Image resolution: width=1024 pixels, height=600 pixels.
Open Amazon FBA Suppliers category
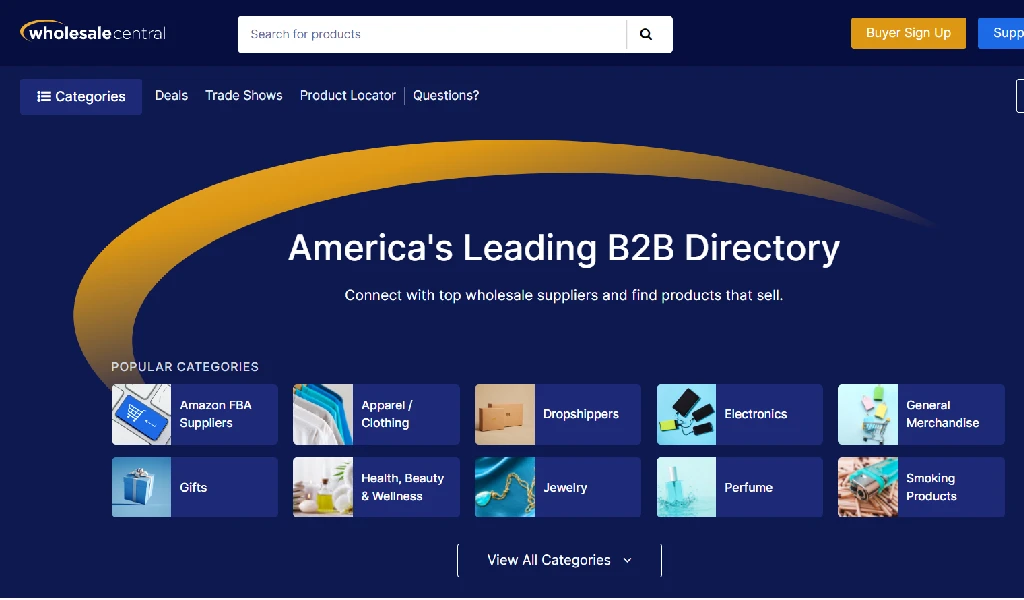(216, 414)
